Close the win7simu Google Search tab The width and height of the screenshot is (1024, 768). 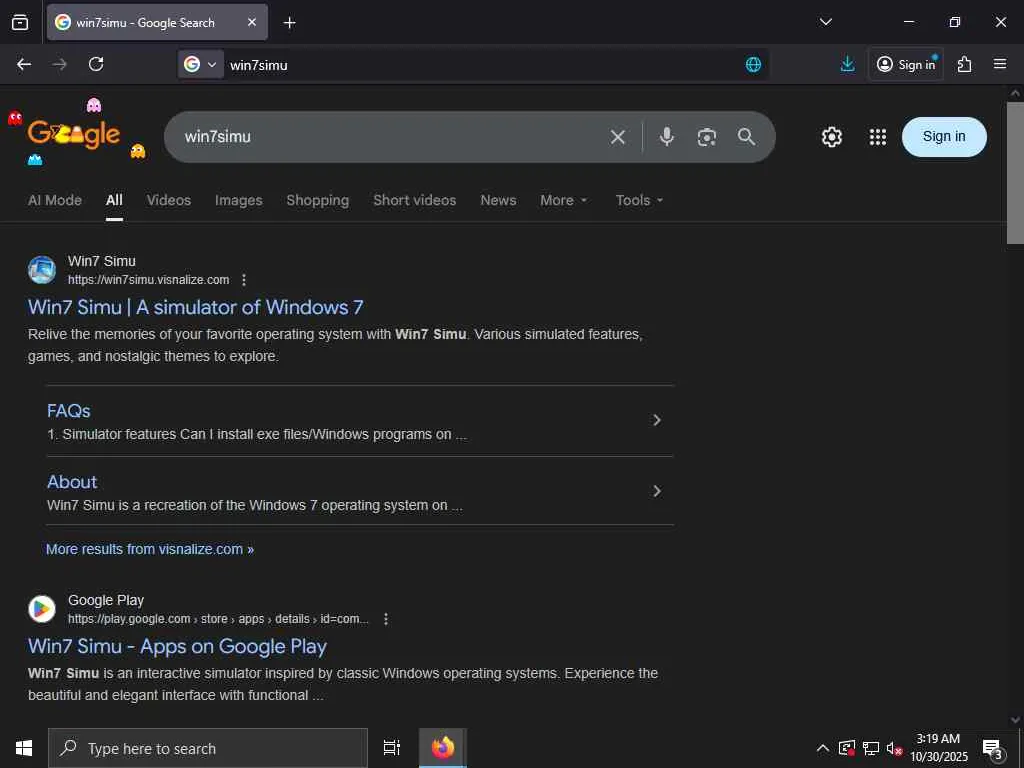pyautogui.click(x=252, y=22)
